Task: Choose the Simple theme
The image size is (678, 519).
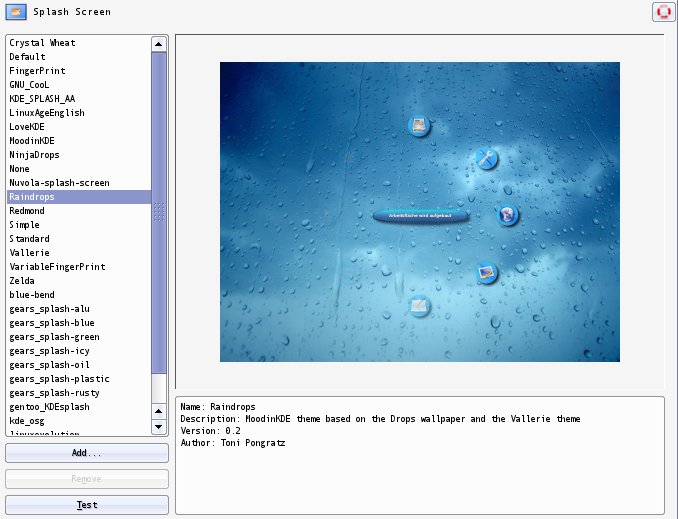Action: click(x=79, y=225)
